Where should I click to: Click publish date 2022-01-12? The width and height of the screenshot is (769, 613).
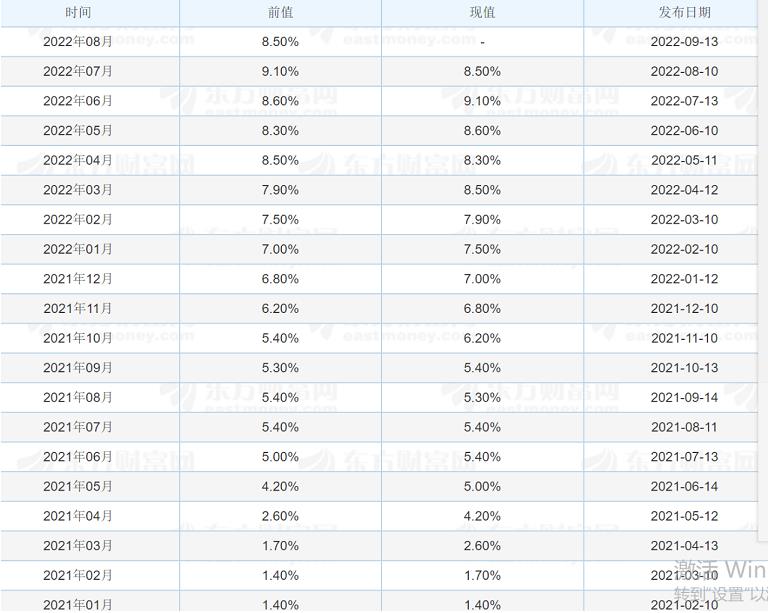click(684, 279)
